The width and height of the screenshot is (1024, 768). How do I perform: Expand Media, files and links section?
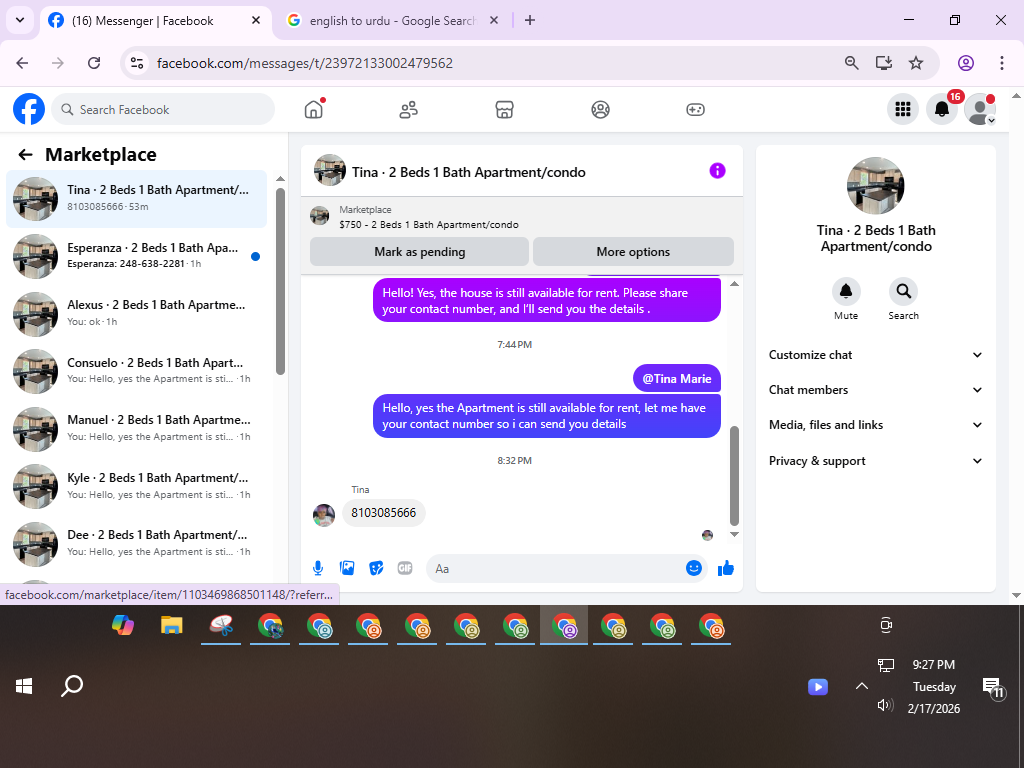point(876,425)
